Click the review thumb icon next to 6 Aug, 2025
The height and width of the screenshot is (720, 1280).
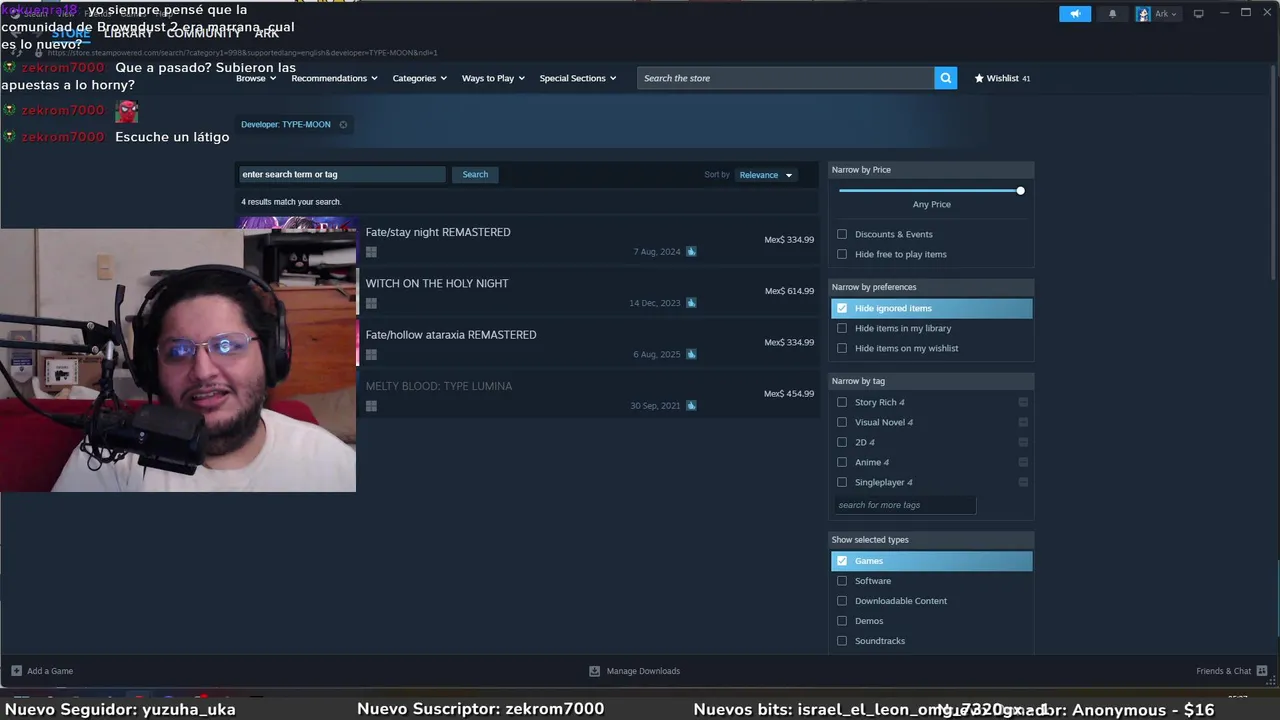point(691,354)
